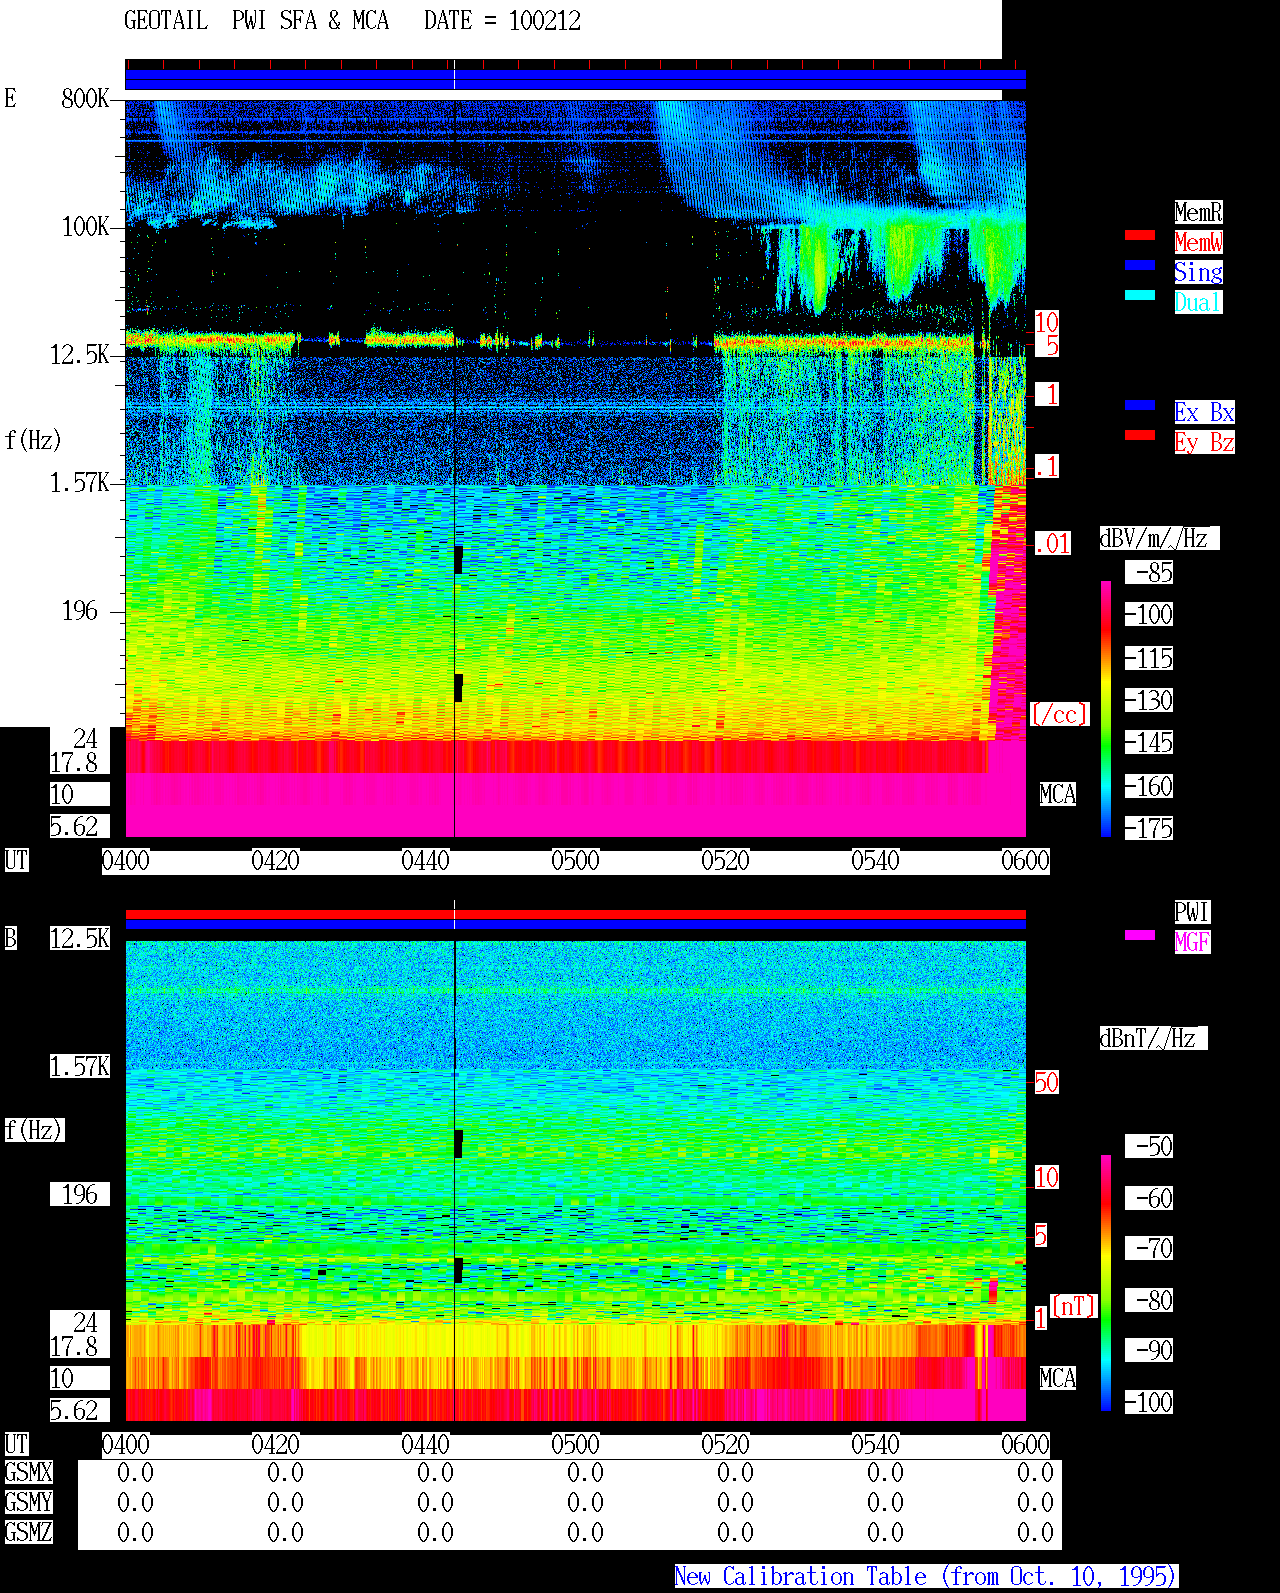Click the -175 color scale value
The height and width of the screenshot is (1593, 1280).
pyautogui.click(x=1150, y=829)
